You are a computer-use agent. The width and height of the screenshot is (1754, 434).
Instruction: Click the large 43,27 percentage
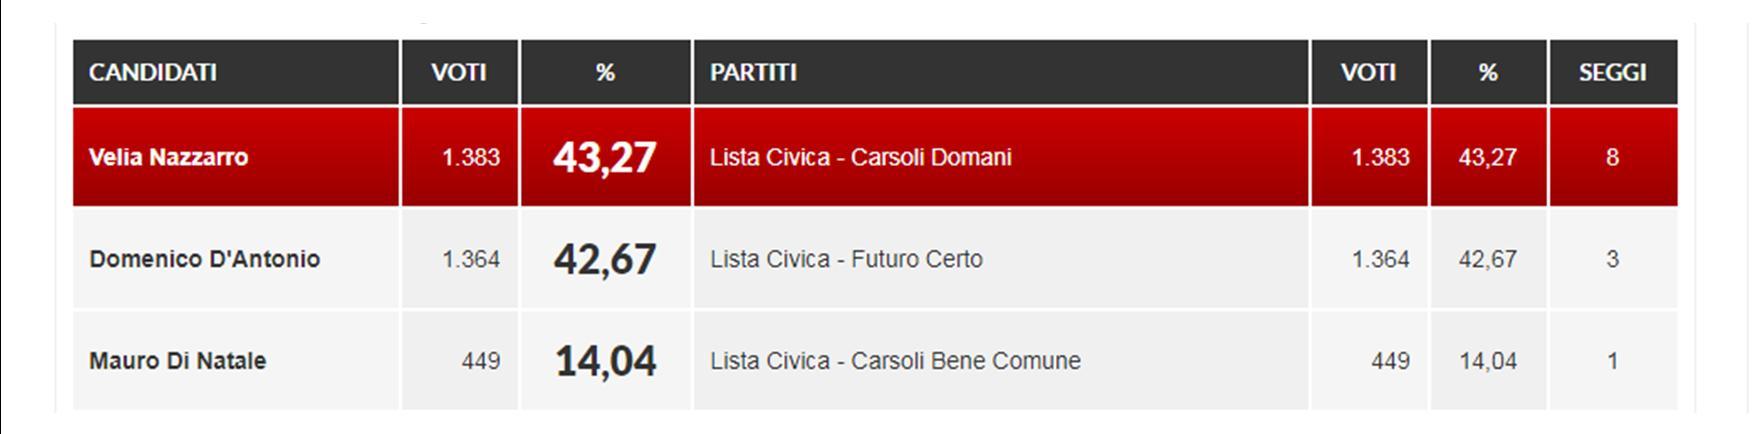(605, 157)
